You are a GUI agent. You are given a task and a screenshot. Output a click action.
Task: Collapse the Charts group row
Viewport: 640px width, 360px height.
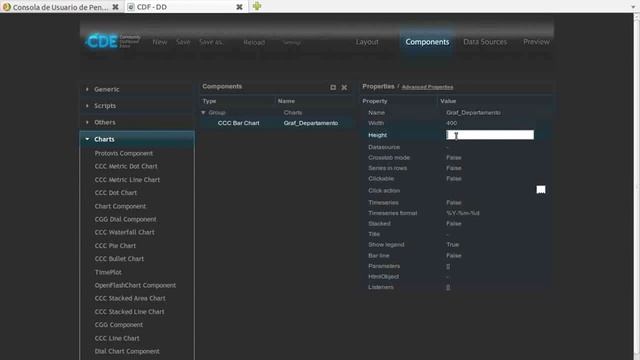tap(204, 112)
